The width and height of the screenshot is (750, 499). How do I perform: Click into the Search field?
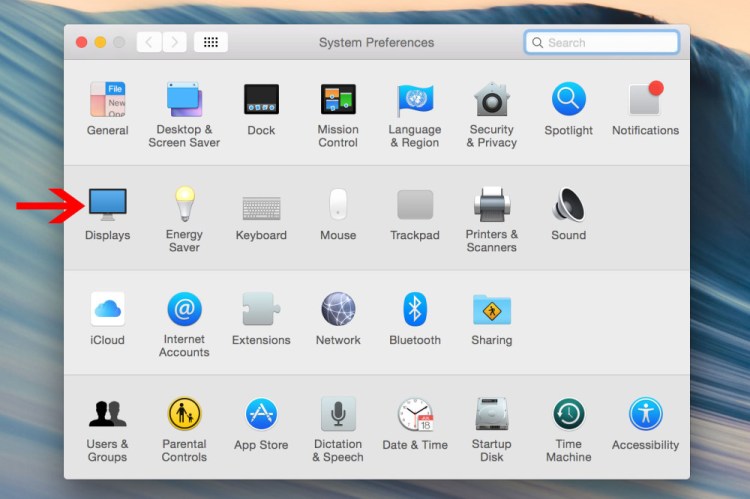(602, 42)
